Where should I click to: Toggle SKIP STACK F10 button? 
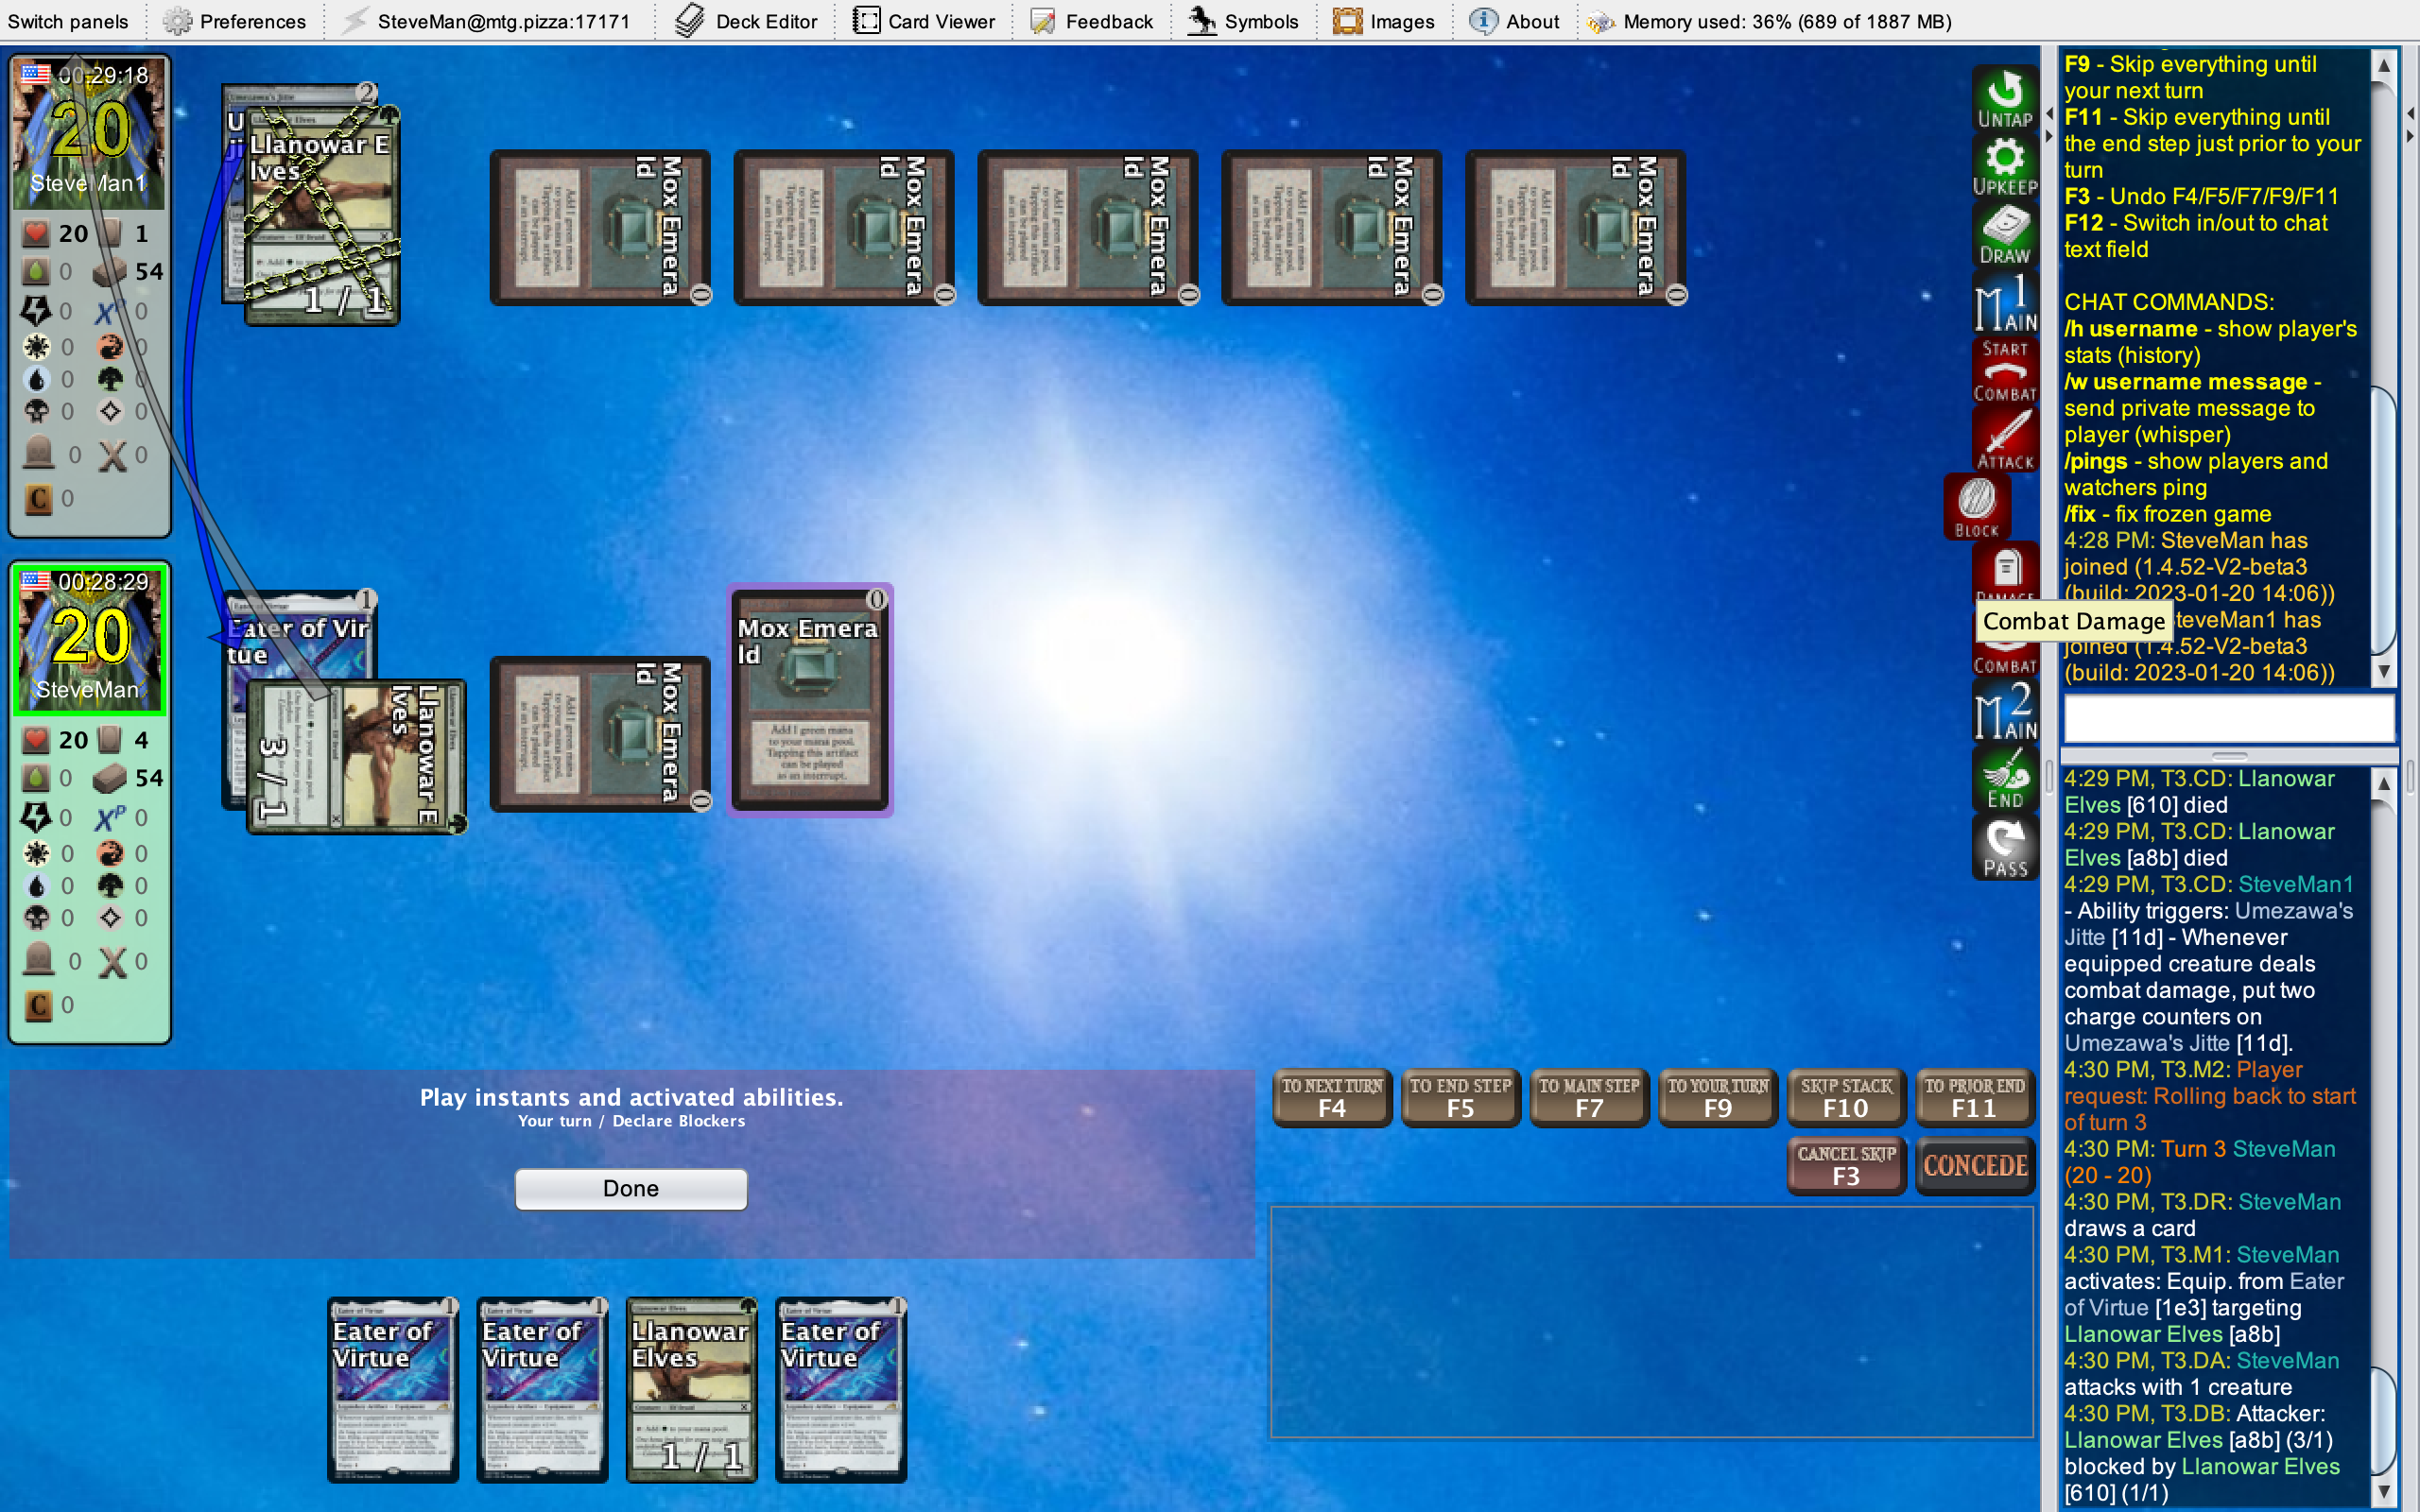coord(1845,1097)
